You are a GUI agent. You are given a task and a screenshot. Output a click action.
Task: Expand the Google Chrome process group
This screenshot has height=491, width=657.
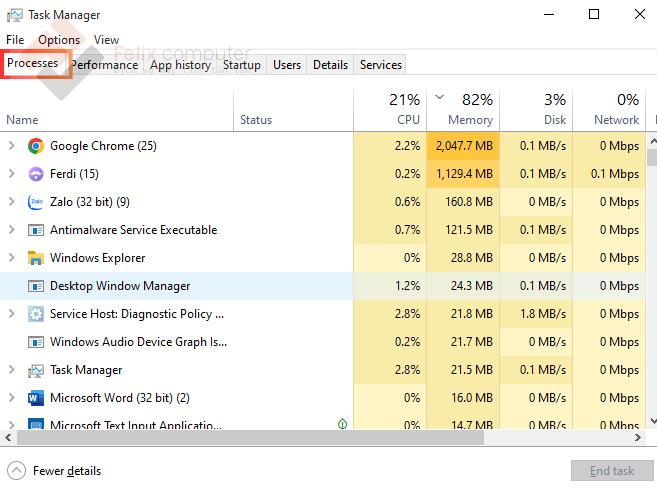pos(11,146)
